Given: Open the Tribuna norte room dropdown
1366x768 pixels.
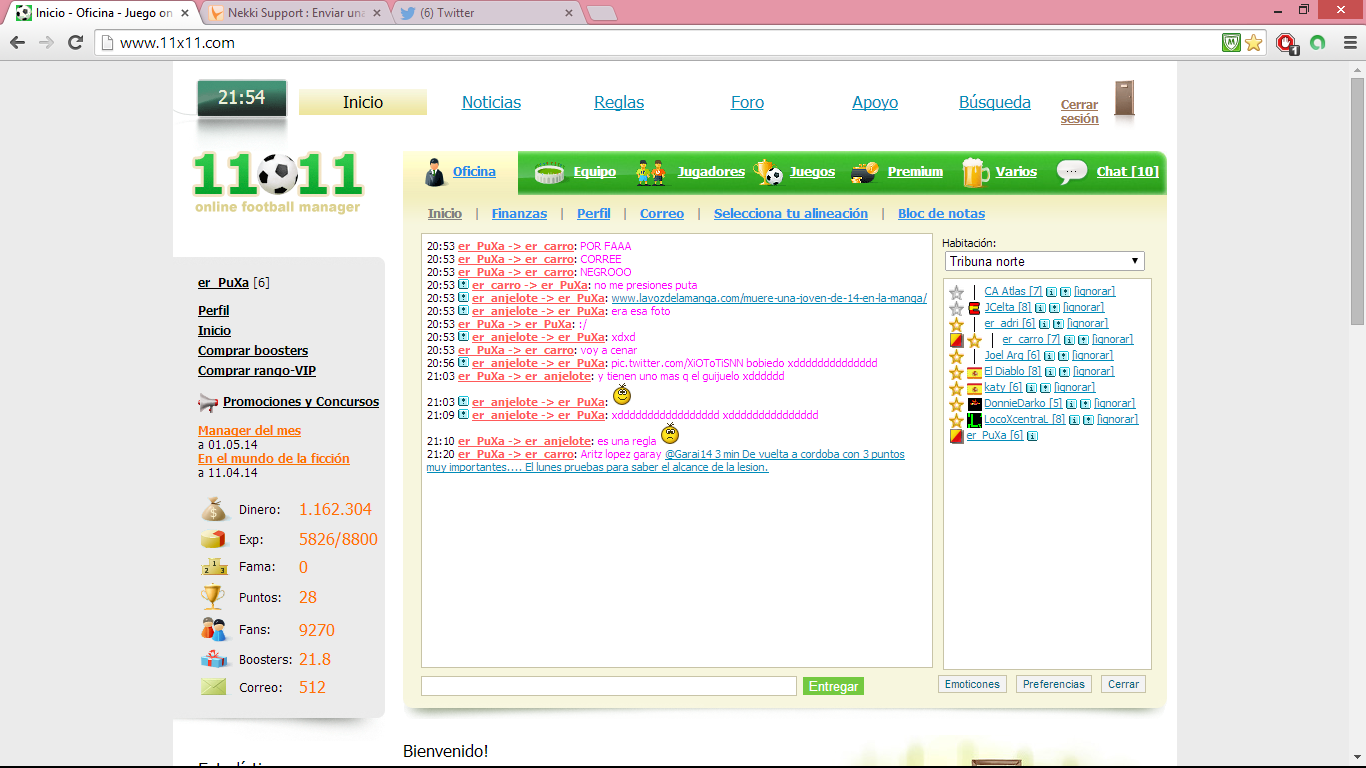Looking at the screenshot, I should [1044, 261].
